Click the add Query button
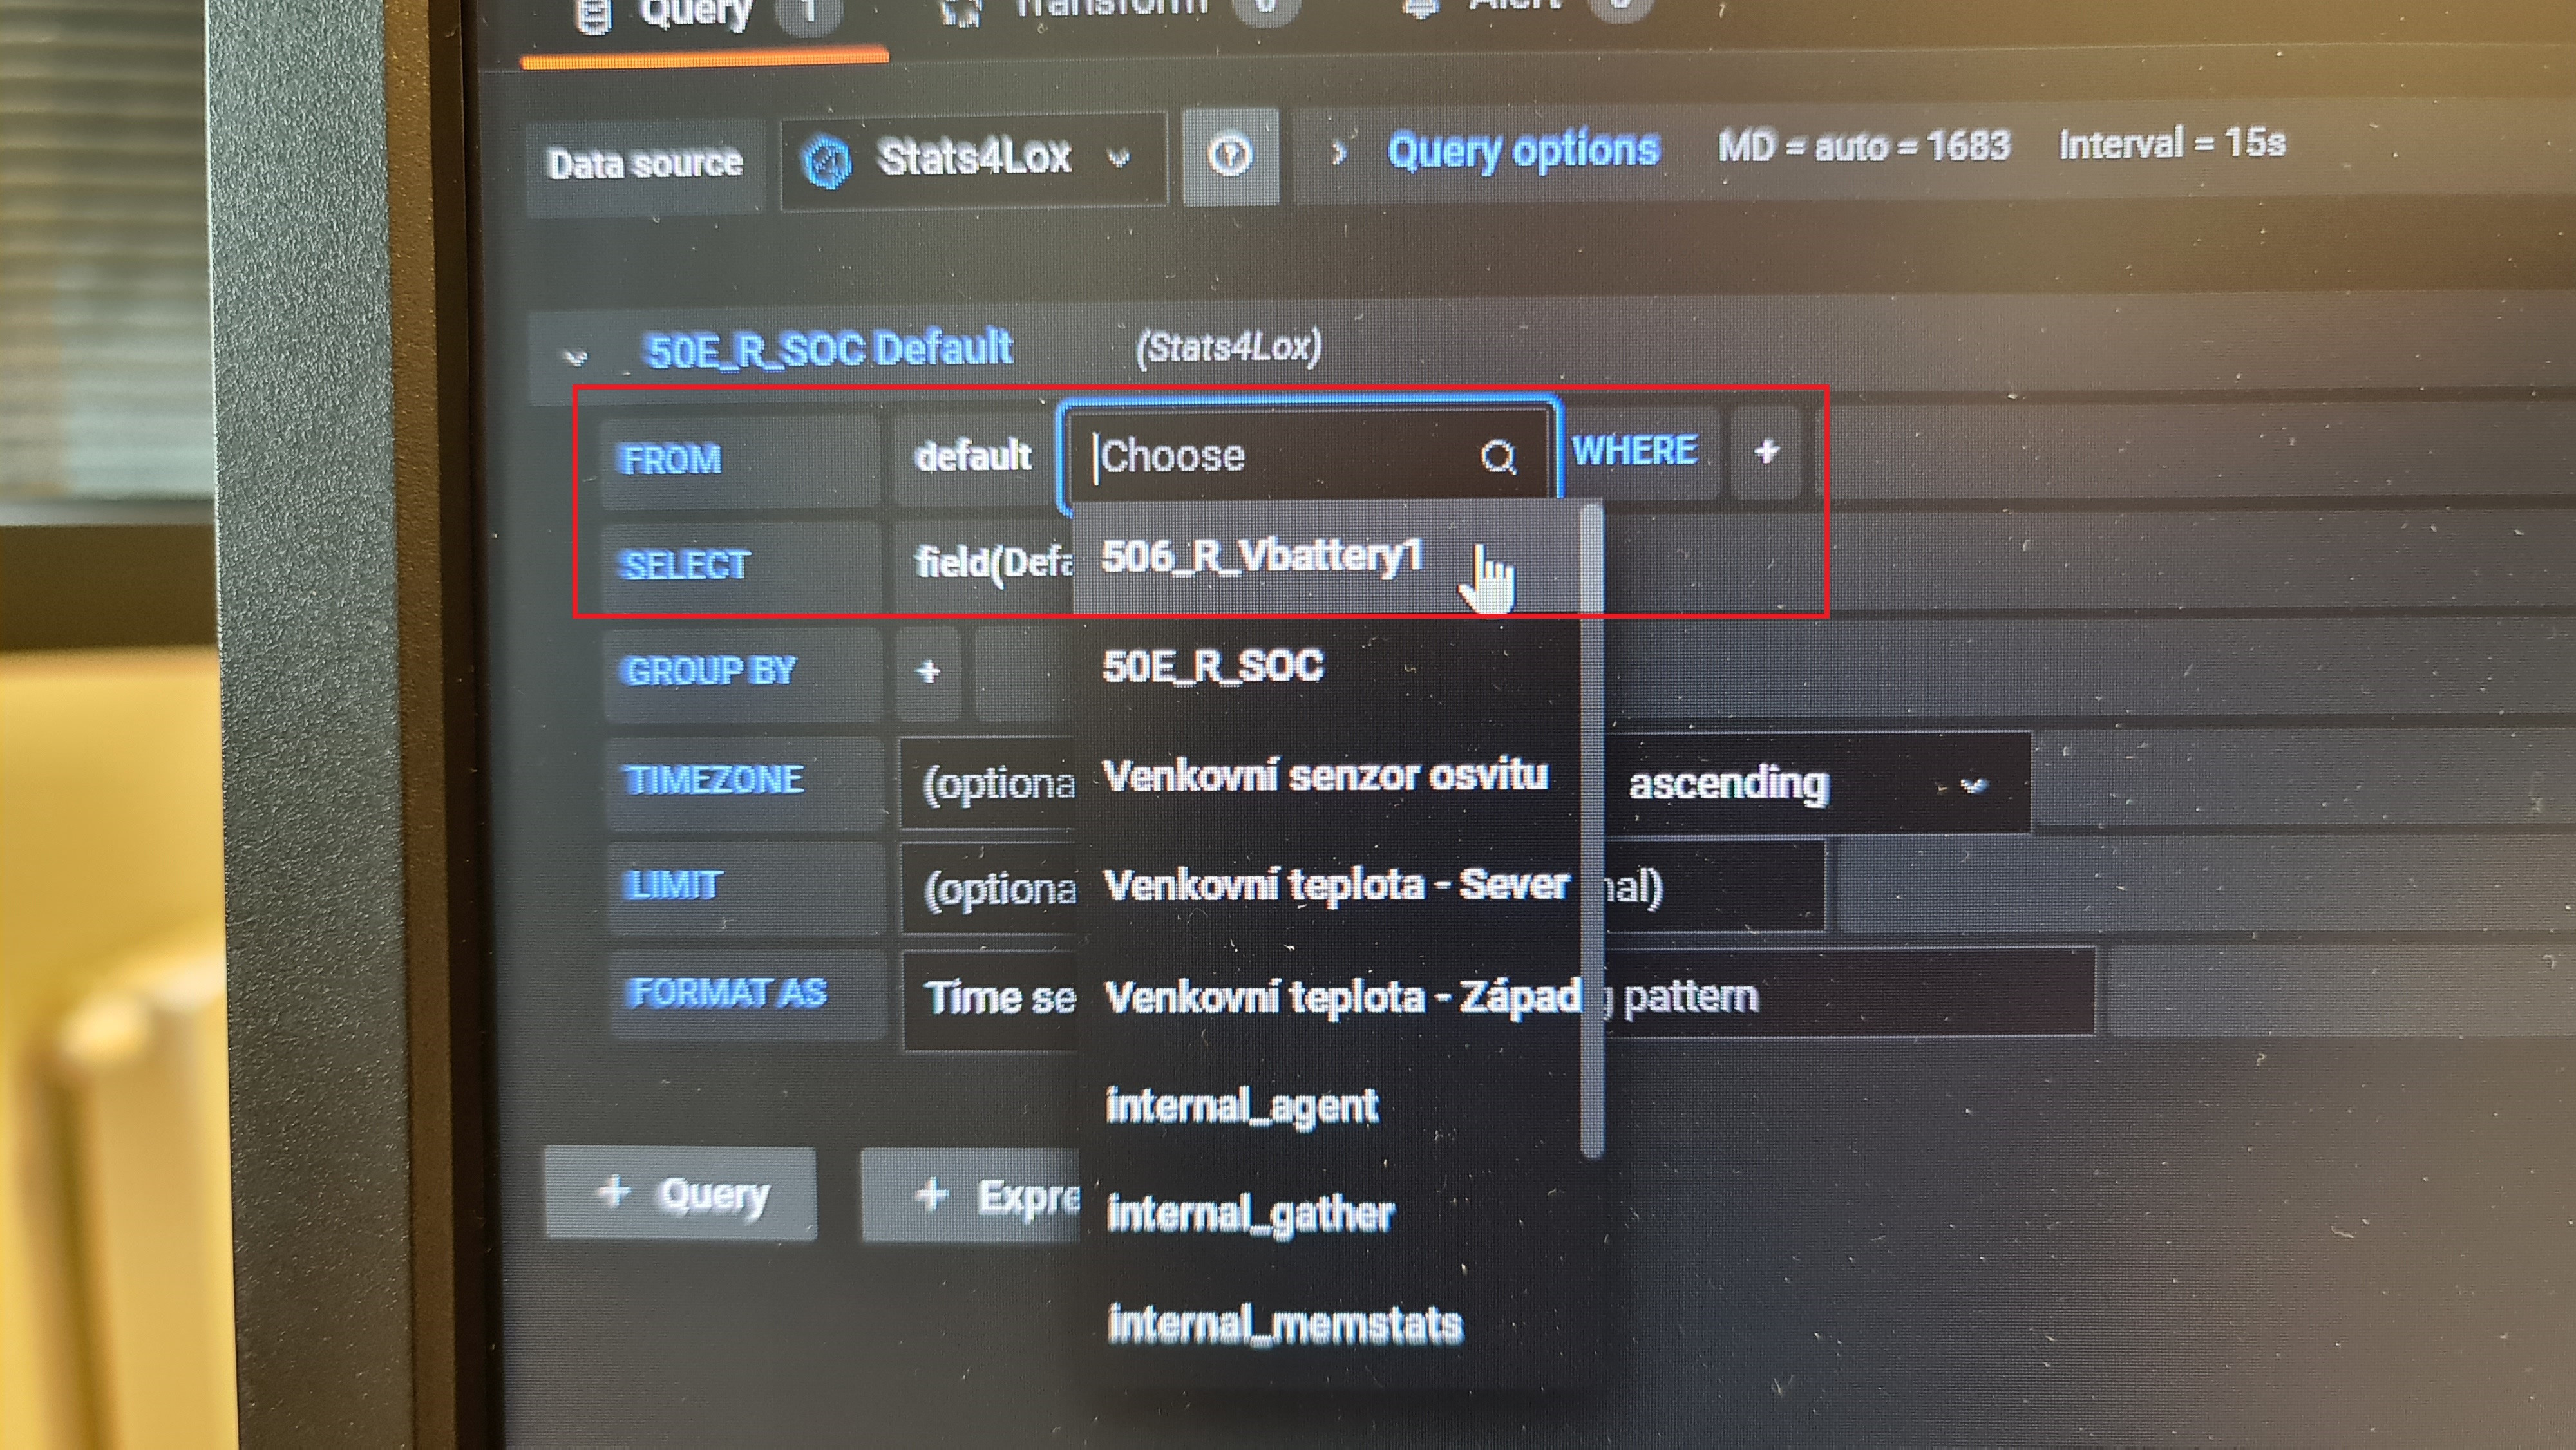The width and height of the screenshot is (2576, 1450). point(682,1193)
